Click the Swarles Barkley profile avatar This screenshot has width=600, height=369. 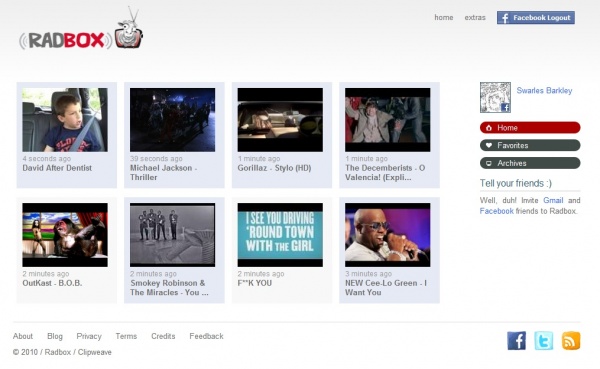point(495,97)
